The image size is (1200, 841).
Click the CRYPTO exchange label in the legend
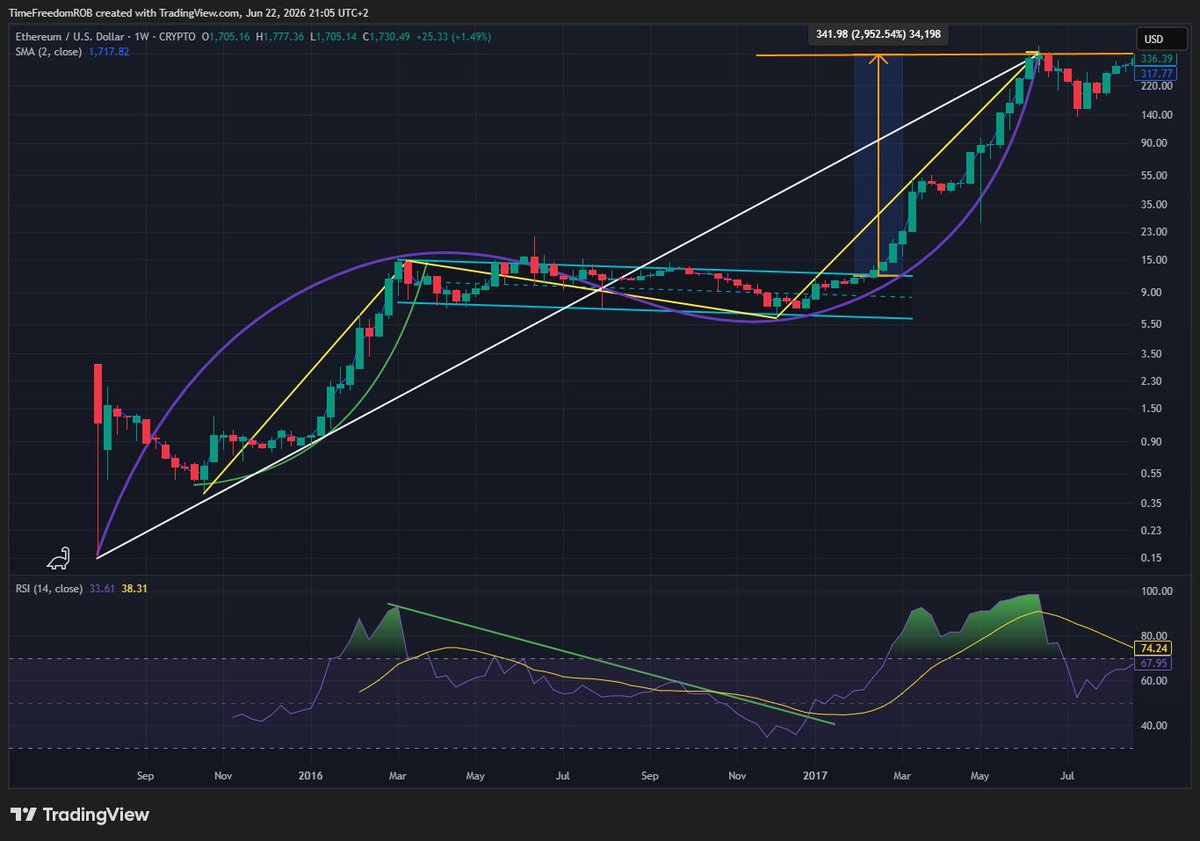point(179,37)
